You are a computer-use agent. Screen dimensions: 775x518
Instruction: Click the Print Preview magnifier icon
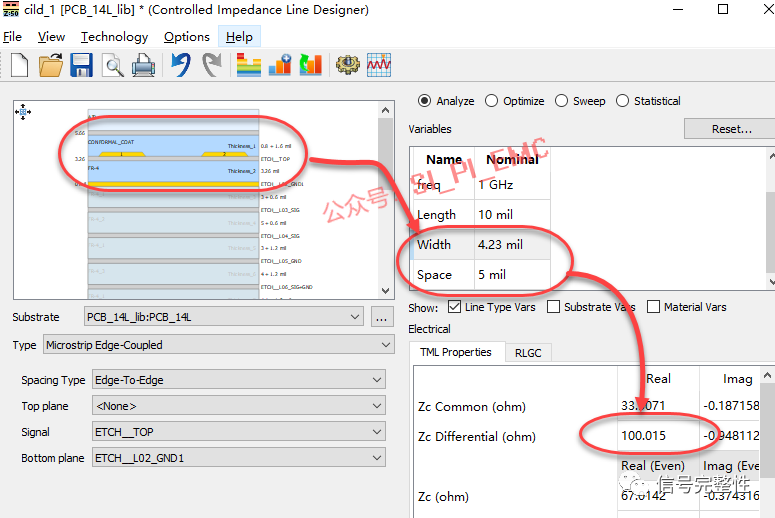112,66
